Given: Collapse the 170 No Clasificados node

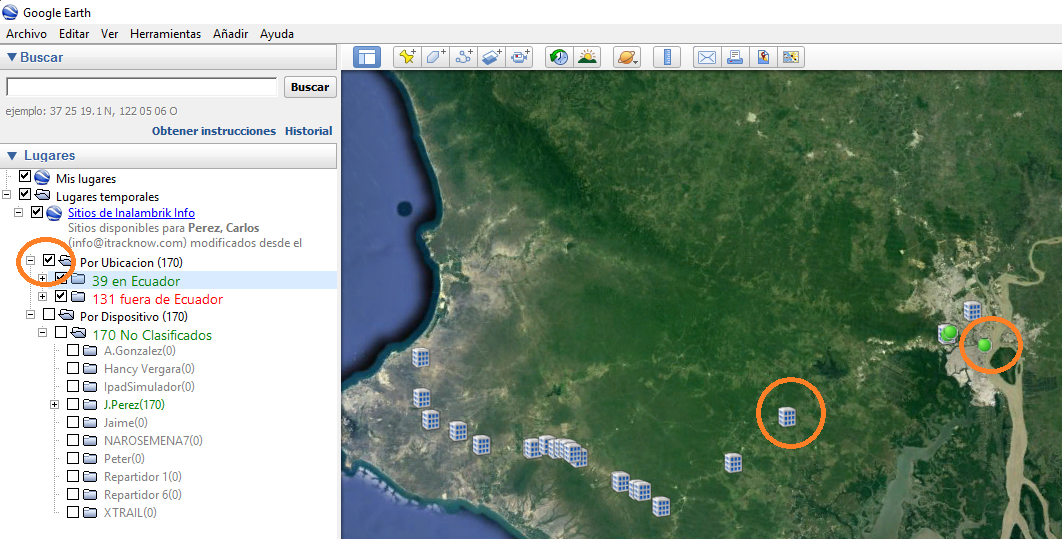Looking at the screenshot, I should [43, 332].
